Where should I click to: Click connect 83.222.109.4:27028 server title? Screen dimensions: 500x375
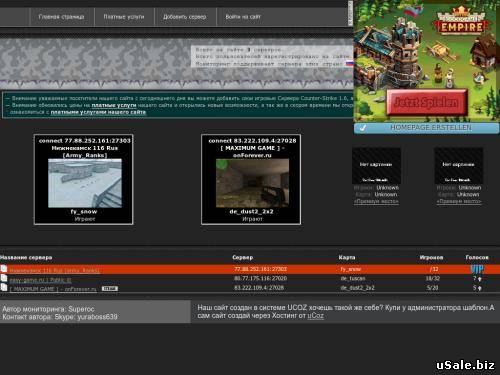click(x=252, y=141)
